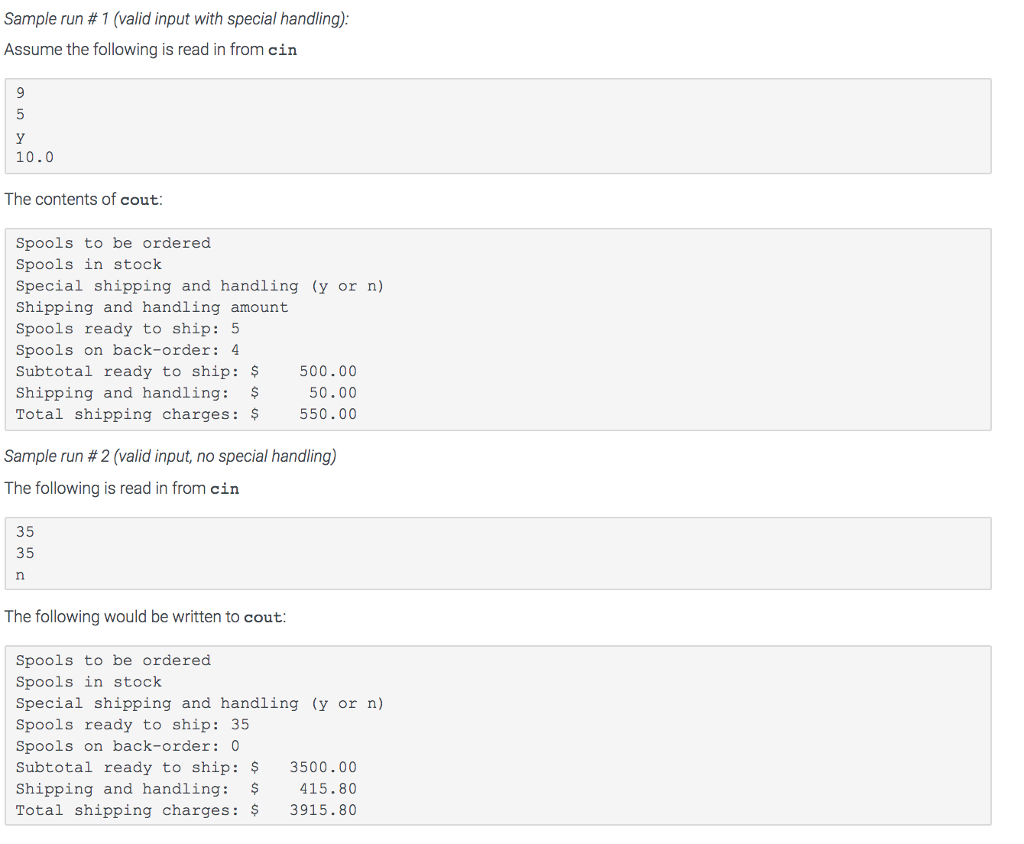This screenshot has height=844, width=1024.
Task: Click "Subtotal ready to ship: $ 3500.00" line
Action: [x=185, y=767]
